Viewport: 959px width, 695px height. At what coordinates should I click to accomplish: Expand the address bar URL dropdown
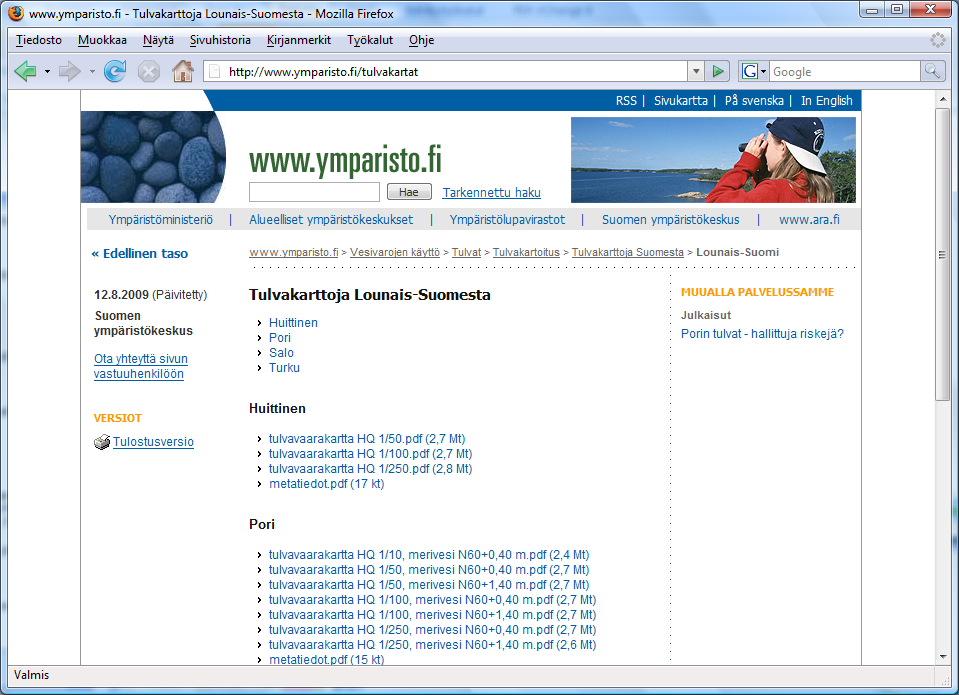coord(695,72)
